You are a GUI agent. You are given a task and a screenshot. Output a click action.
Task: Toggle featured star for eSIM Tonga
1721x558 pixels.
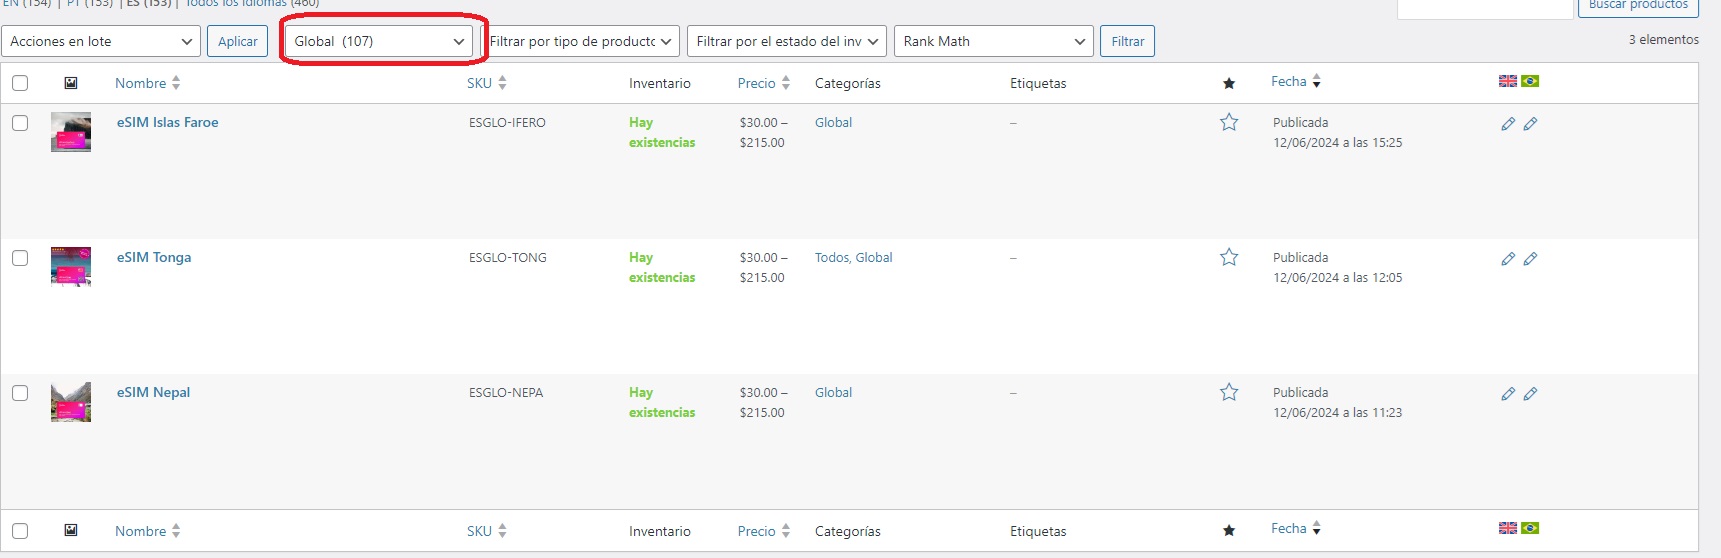click(x=1229, y=258)
